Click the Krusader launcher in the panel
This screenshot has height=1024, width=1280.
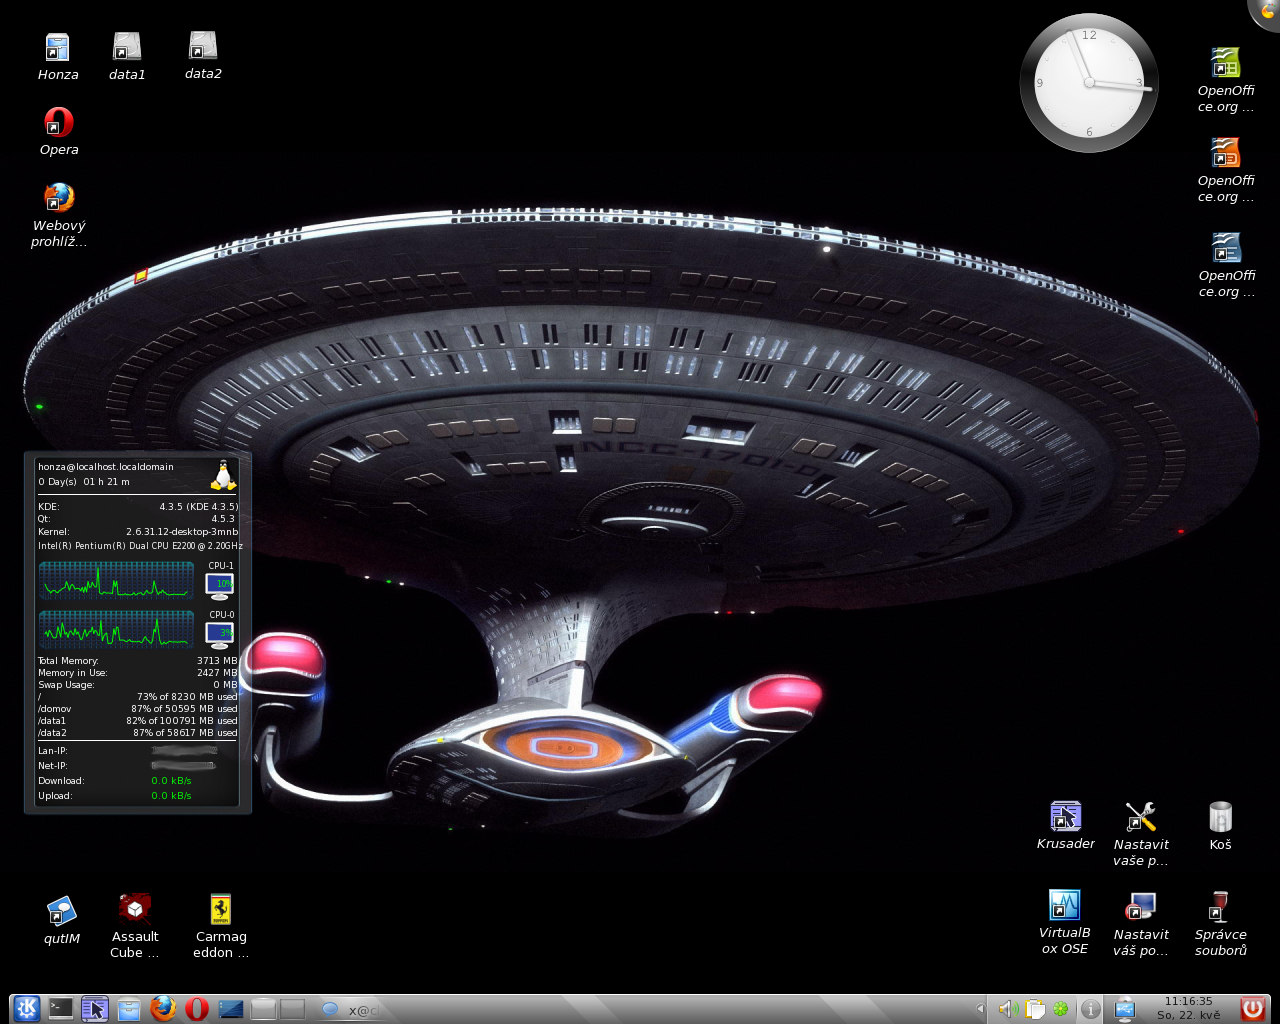point(95,1009)
